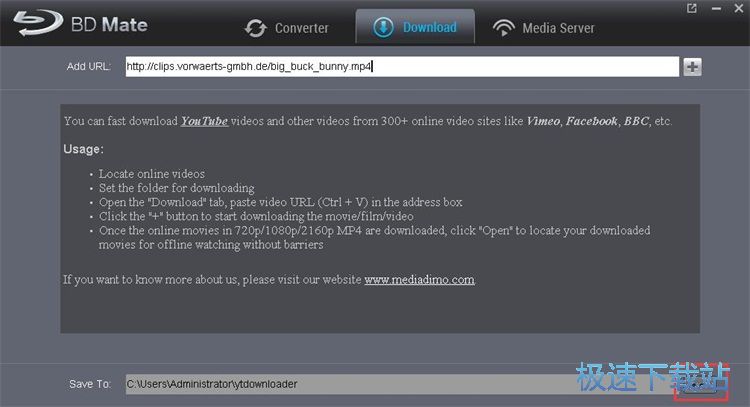Click the 'Usage:' heading text
Viewport: 750px width, 407px height.
(83, 149)
